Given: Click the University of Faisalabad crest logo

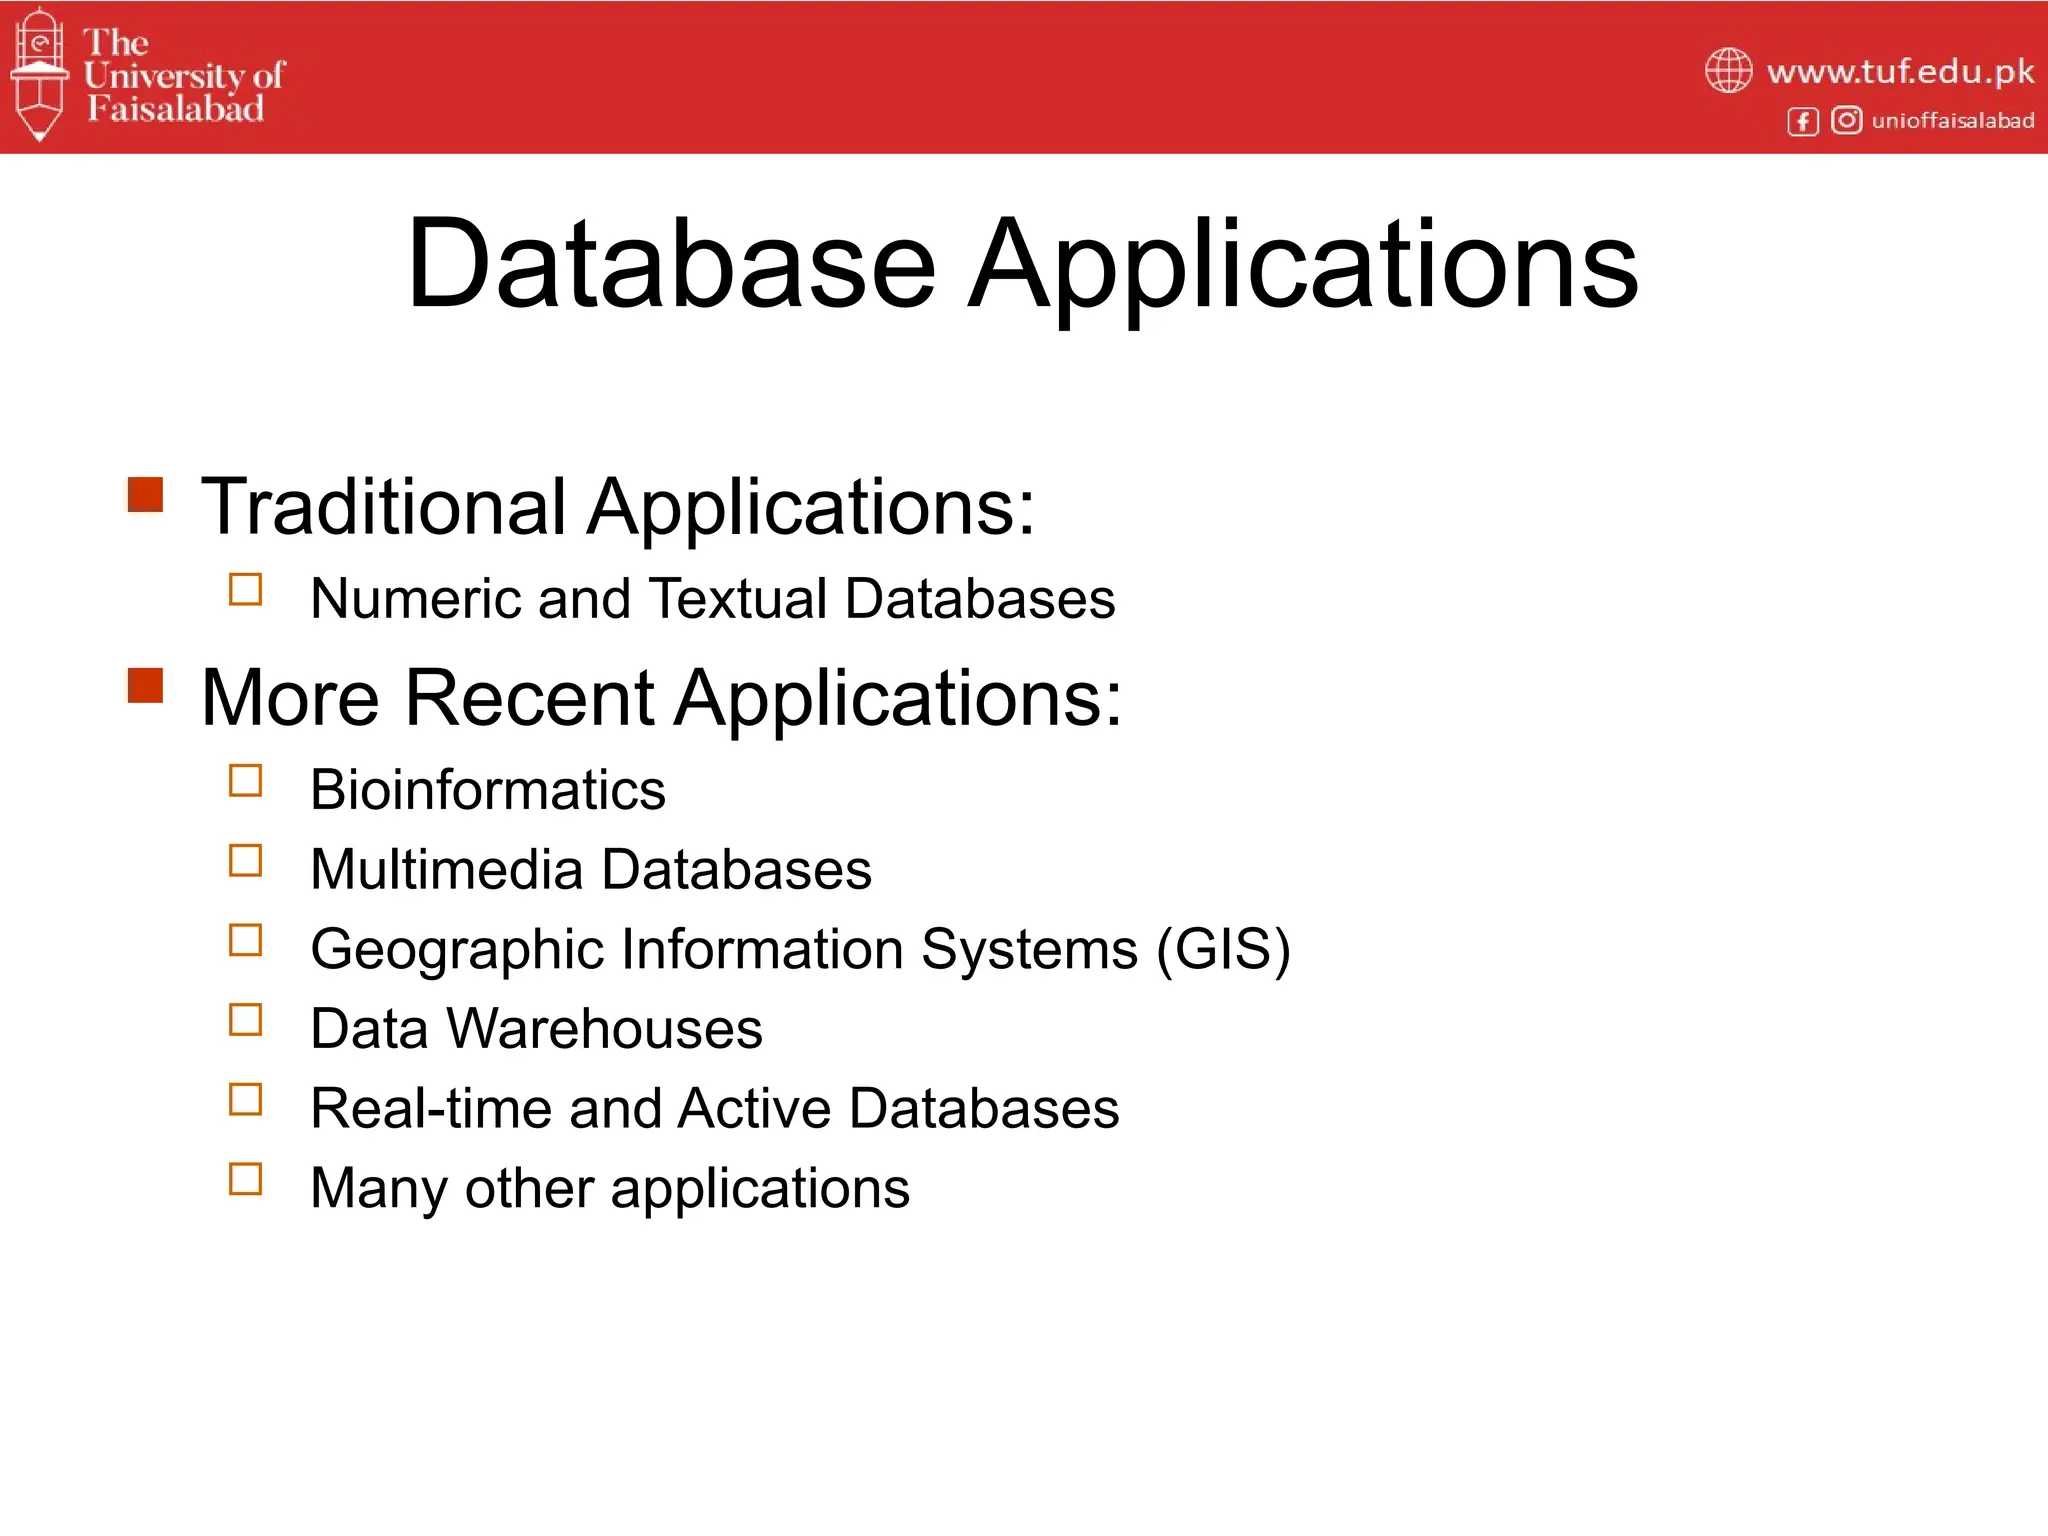Looking at the screenshot, I should click(x=40, y=75).
